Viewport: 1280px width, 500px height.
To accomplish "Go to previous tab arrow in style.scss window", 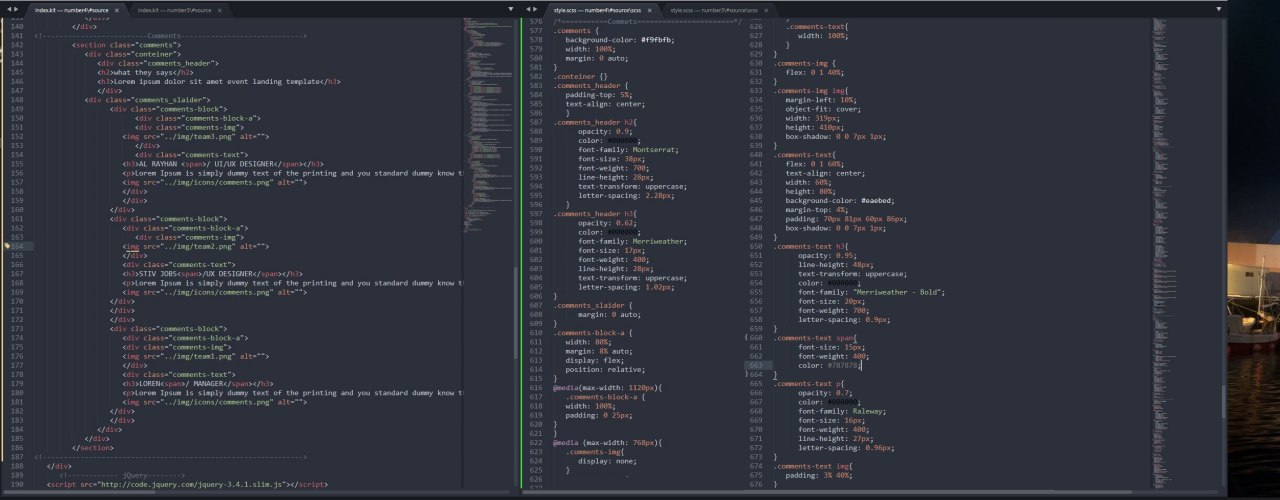I will click(x=527, y=9).
